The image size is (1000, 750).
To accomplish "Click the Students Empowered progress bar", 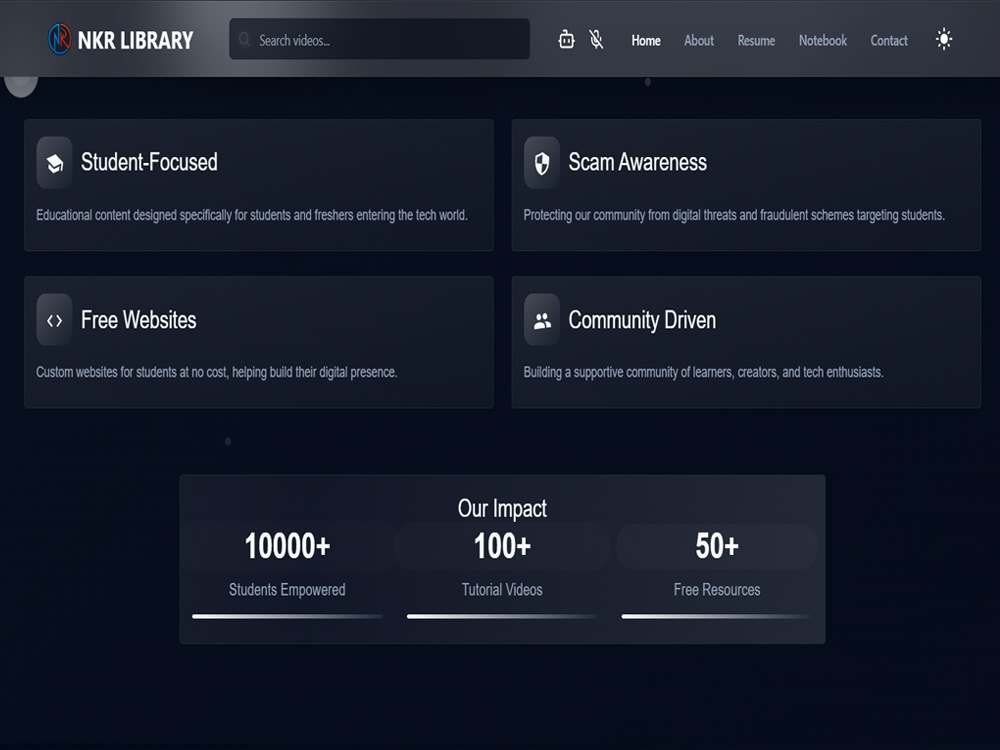I will pyautogui.click(x=288, y=617).
